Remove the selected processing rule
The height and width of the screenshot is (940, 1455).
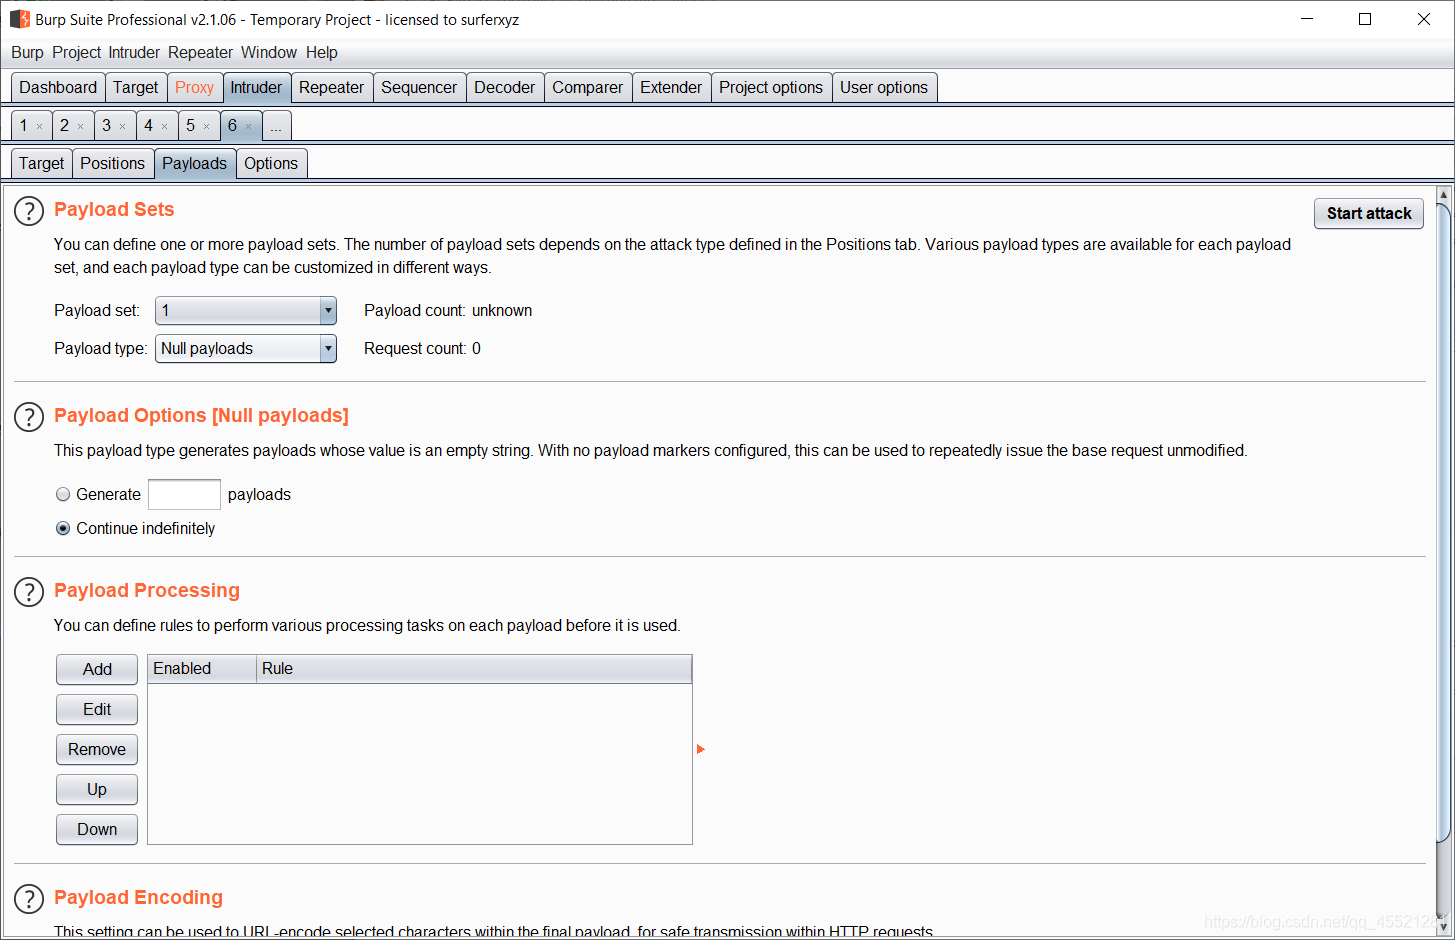(97, 750)
